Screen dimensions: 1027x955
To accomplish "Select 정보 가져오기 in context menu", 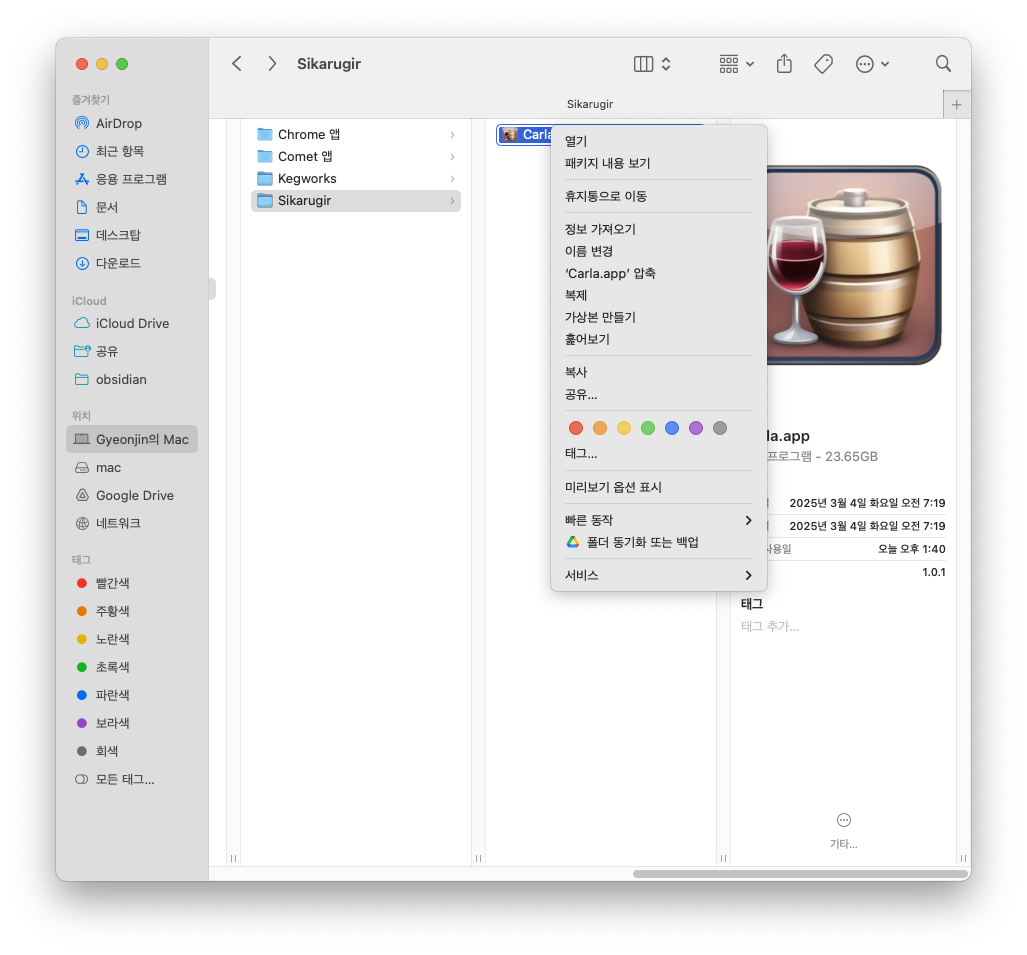I will tap(600, 229).
